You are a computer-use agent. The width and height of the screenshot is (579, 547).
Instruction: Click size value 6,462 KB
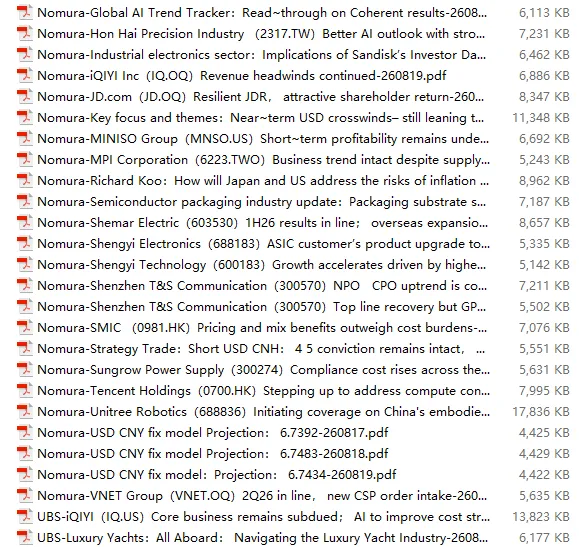pyautogui.click(x=544, y=55)
